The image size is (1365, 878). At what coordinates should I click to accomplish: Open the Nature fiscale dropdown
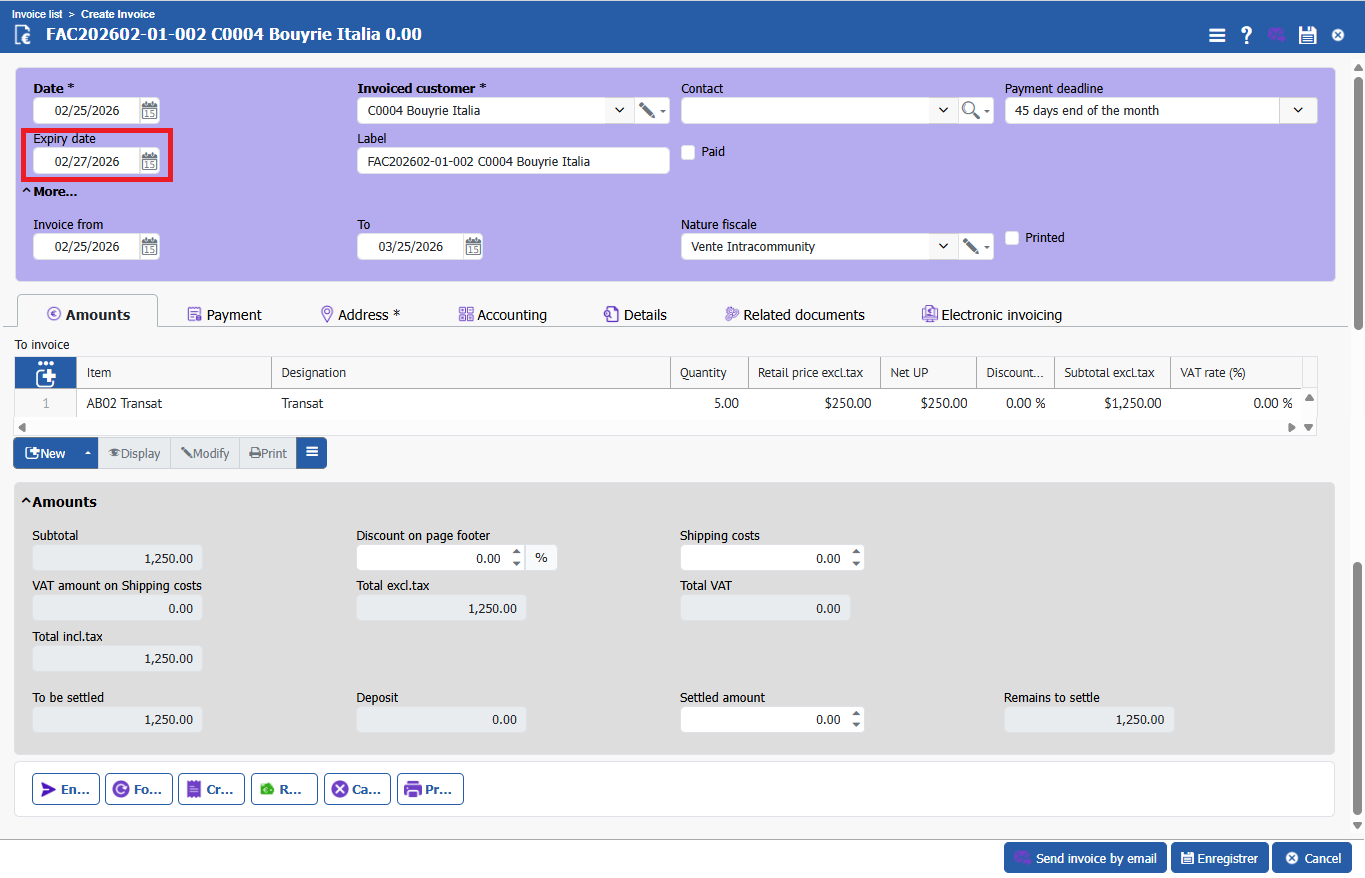point(943,246)
